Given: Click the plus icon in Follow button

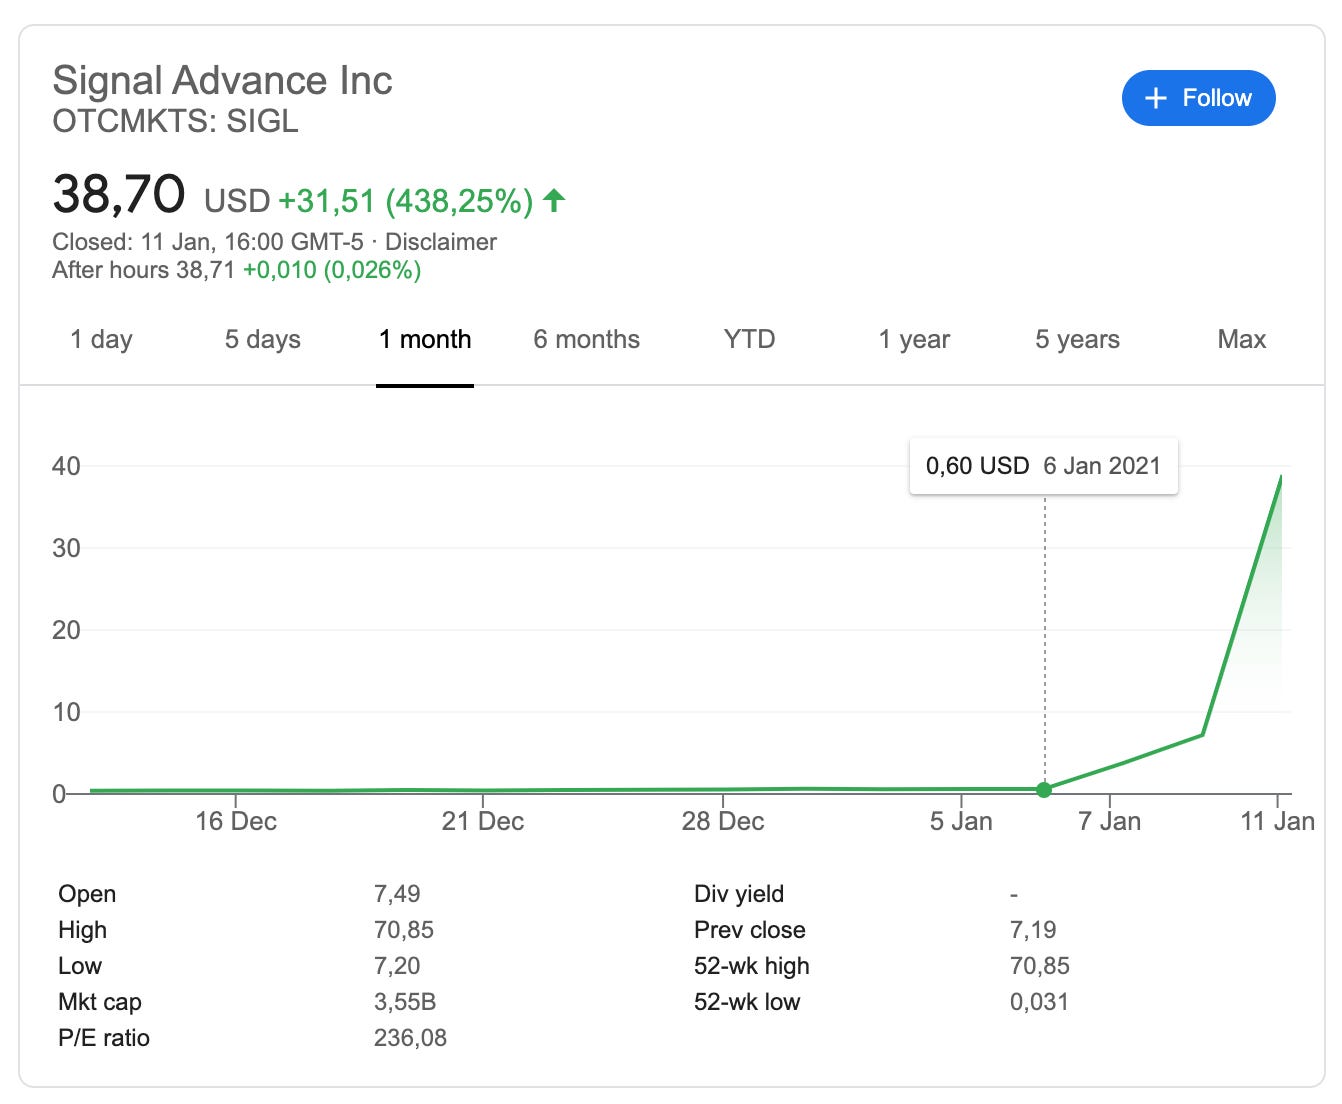Looking at the screenshot, I should click(x=1156, y=98).
